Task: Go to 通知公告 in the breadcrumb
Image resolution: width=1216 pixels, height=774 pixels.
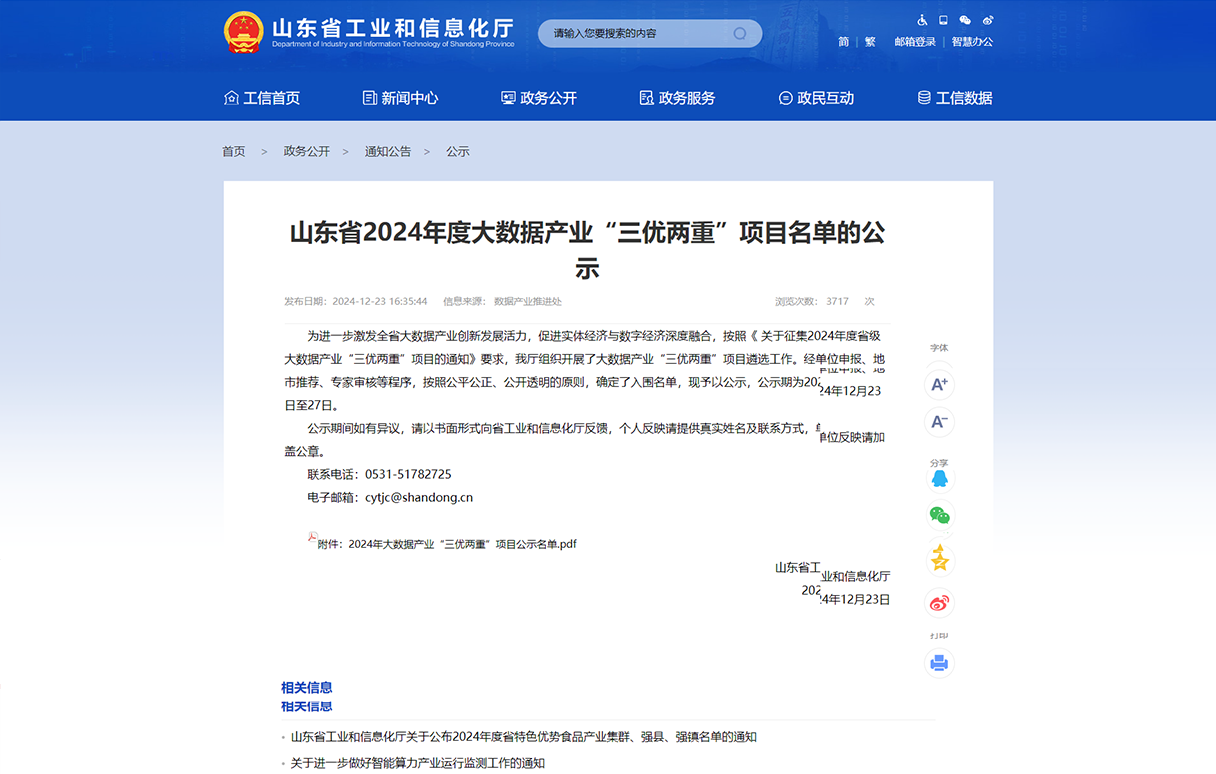Action: (387, 152)
